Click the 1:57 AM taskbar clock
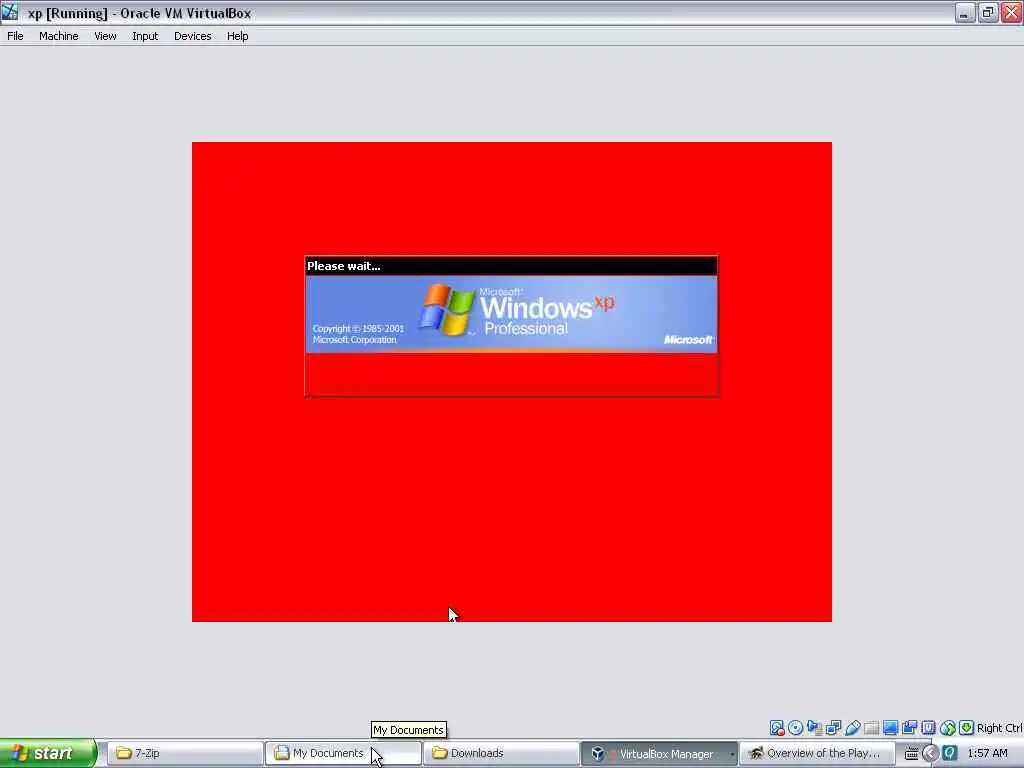The image size is (1024, 768). coord(987,753)
